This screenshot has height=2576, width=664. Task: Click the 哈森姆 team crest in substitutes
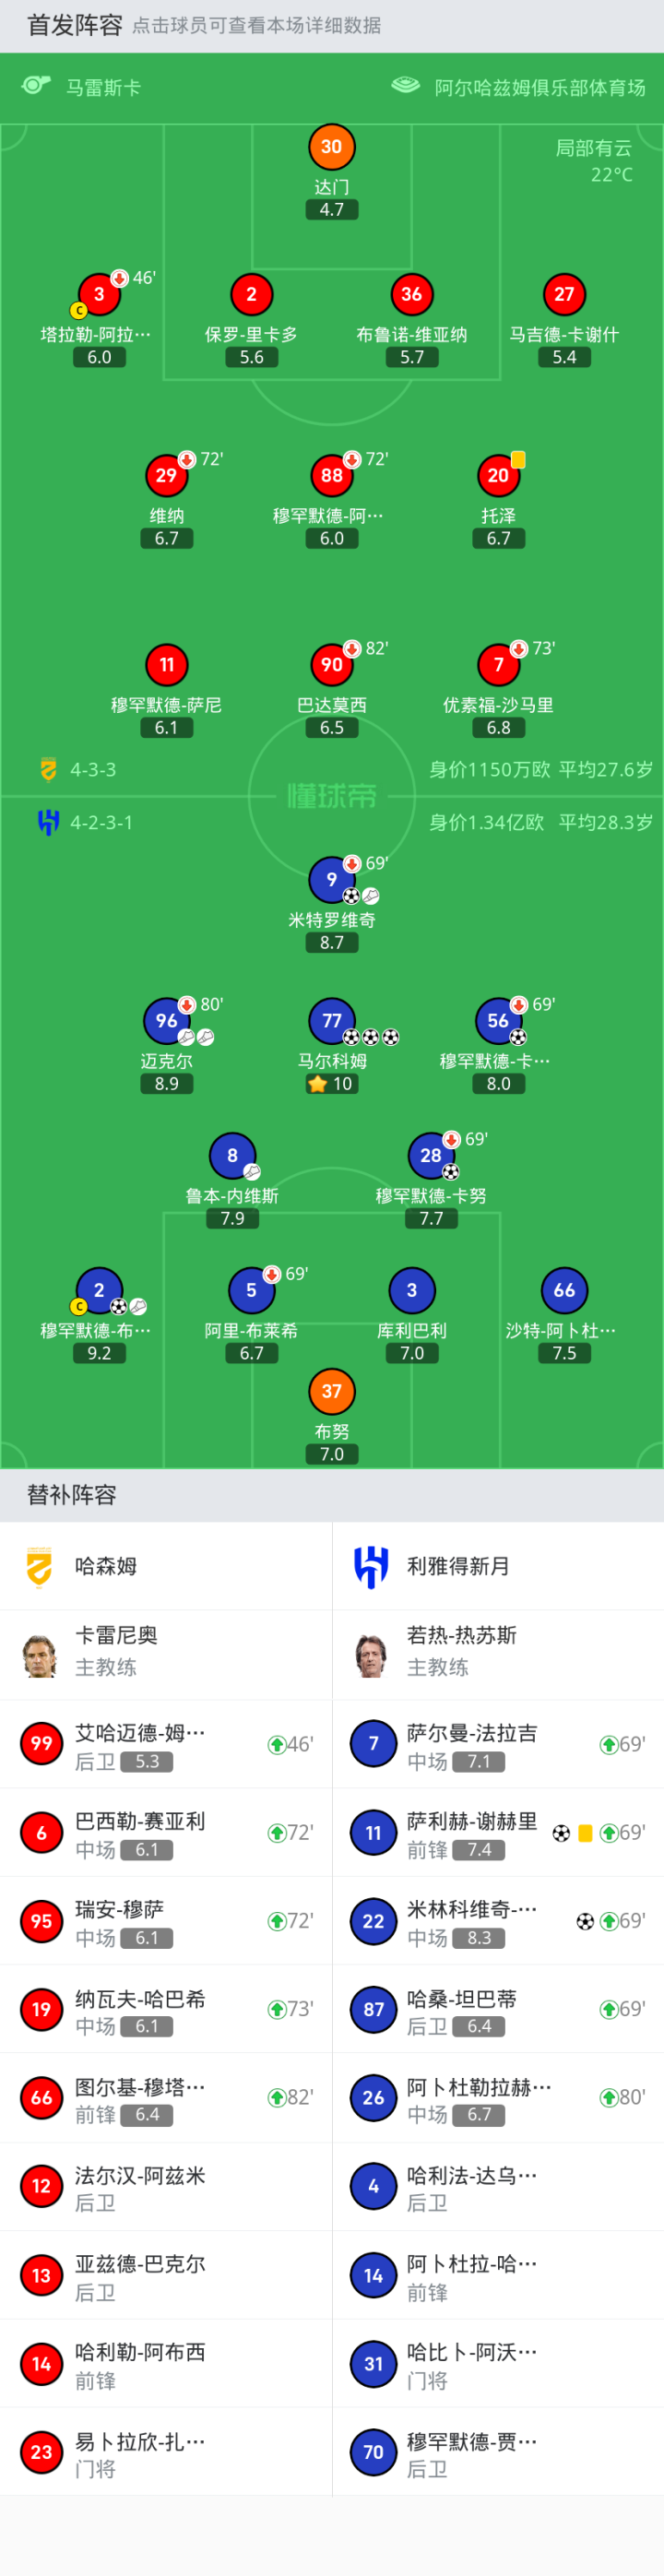coord(40,1566)
